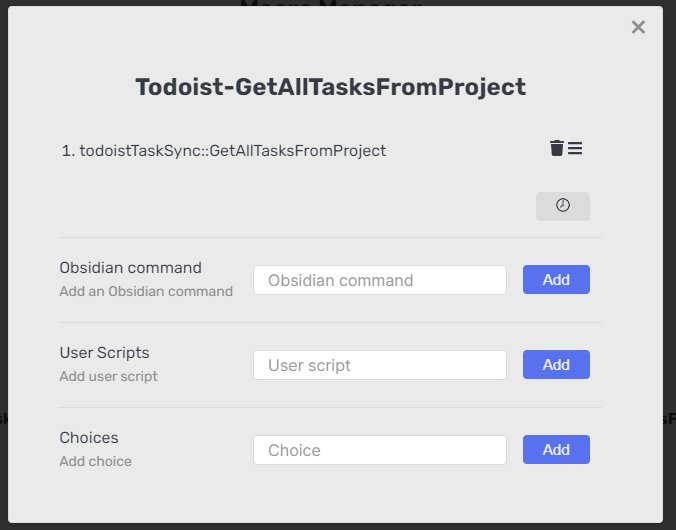Click the 'Add choice' description text
This screenshot has width=676, height=530.
pyautogui.click(x=95, y=462)
